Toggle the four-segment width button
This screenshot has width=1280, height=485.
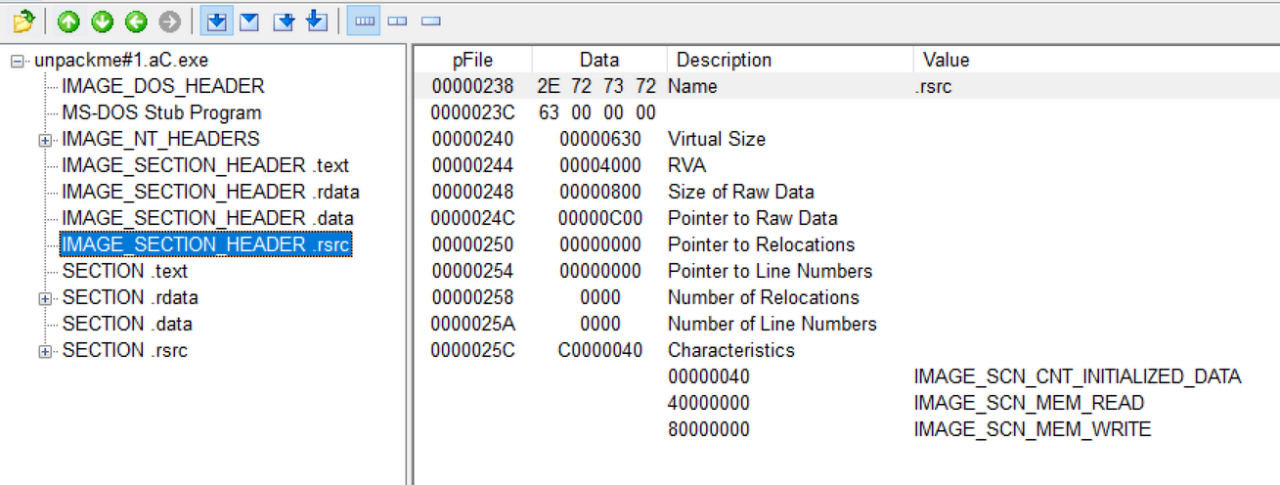coord(363,20)
